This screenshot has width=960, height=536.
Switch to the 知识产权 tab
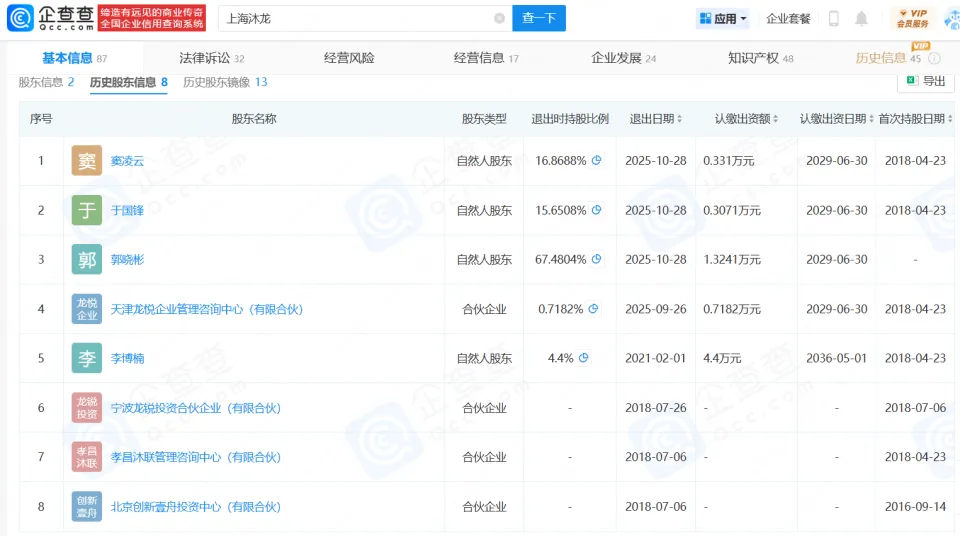760,58
